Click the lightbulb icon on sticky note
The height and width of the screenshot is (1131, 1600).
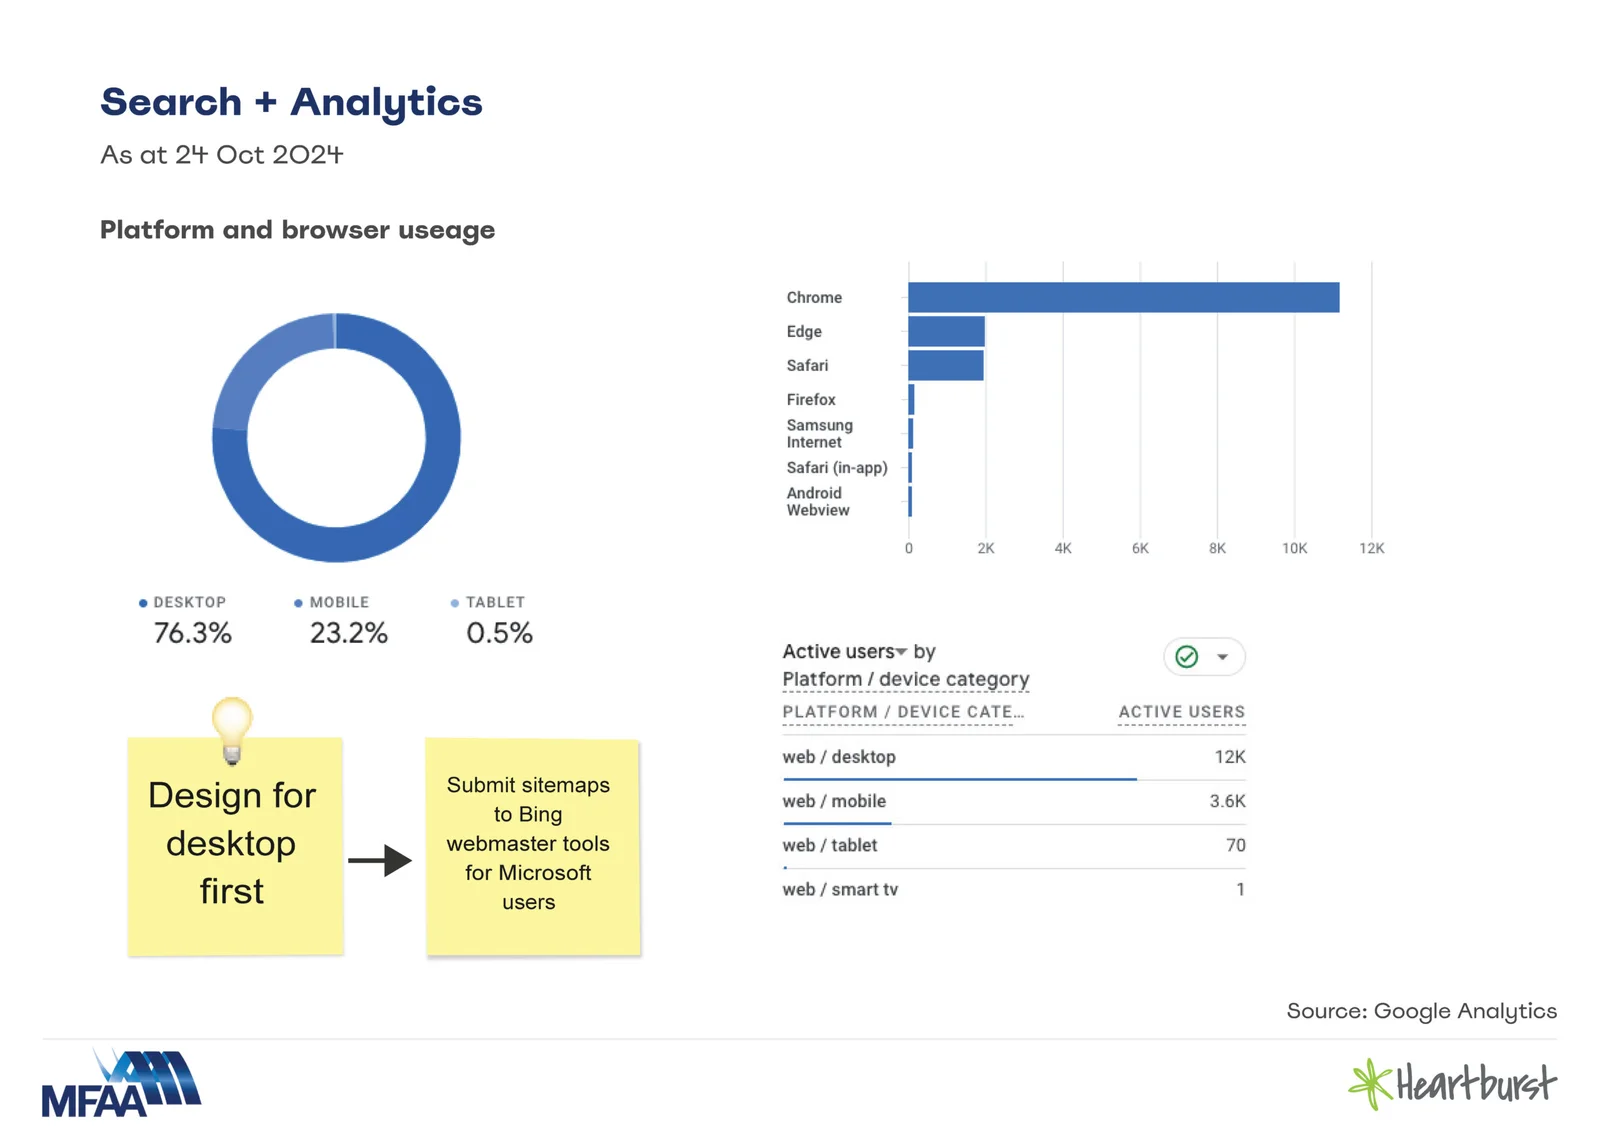click(232, 727)
